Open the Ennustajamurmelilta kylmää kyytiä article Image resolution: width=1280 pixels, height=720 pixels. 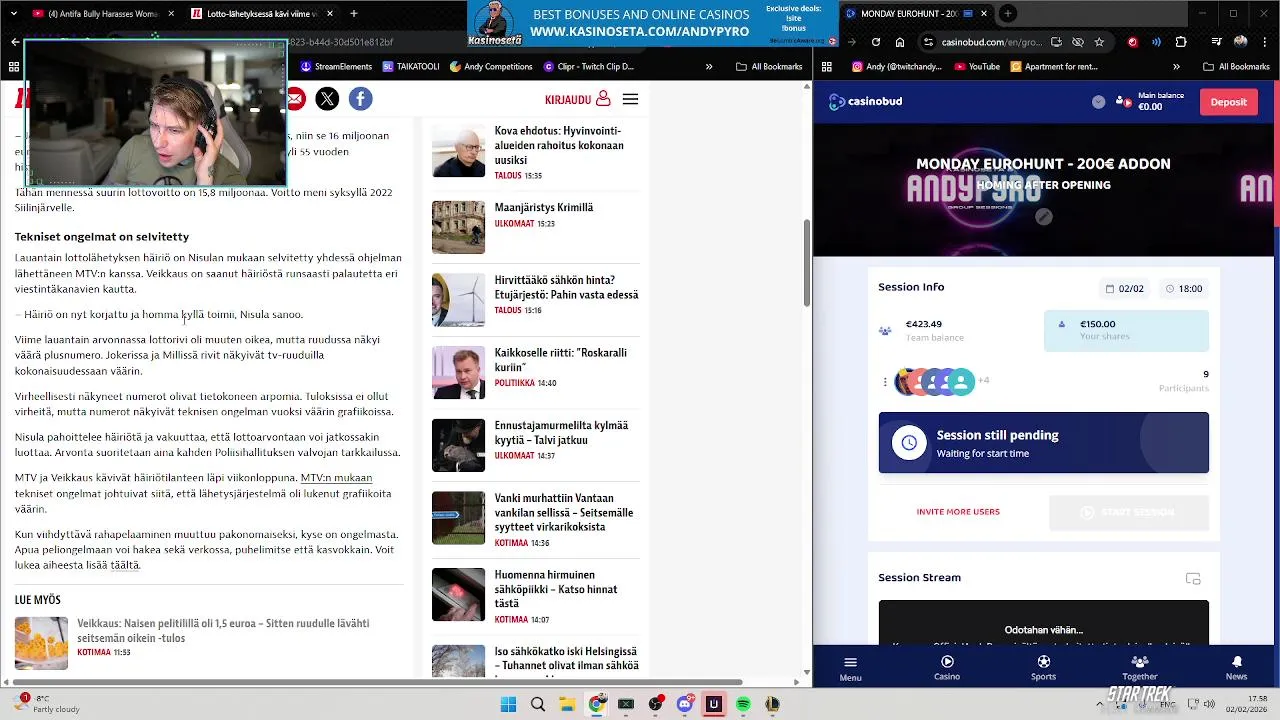point(561,432)
